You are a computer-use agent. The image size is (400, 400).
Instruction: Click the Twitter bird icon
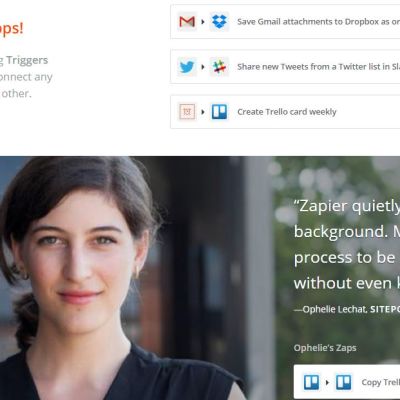click(187, 67)
